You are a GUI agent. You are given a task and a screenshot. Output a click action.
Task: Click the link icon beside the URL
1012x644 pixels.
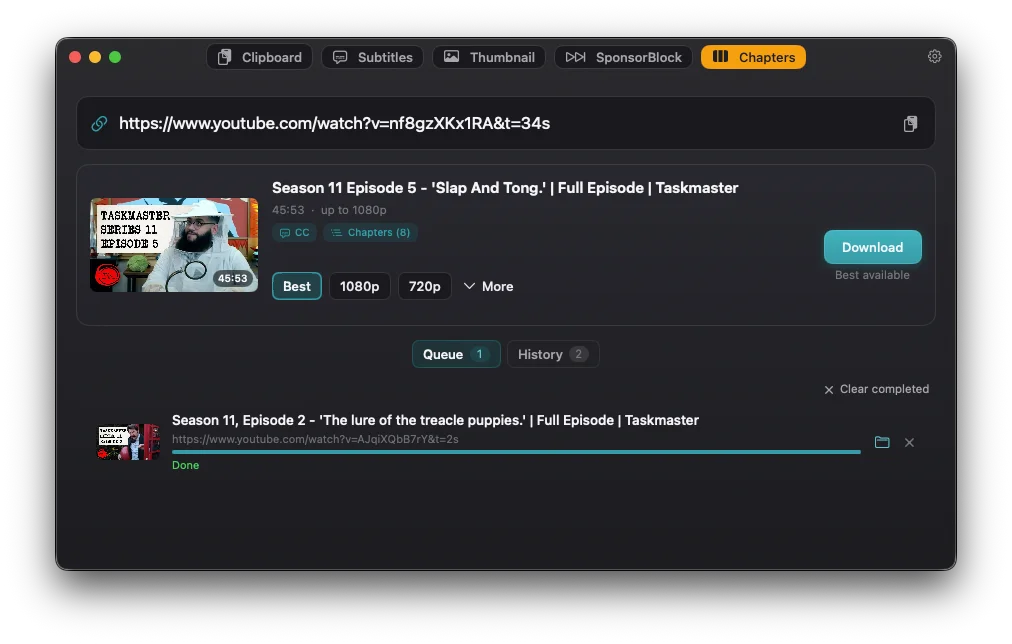pyautogui.click(x=99, y=123)
